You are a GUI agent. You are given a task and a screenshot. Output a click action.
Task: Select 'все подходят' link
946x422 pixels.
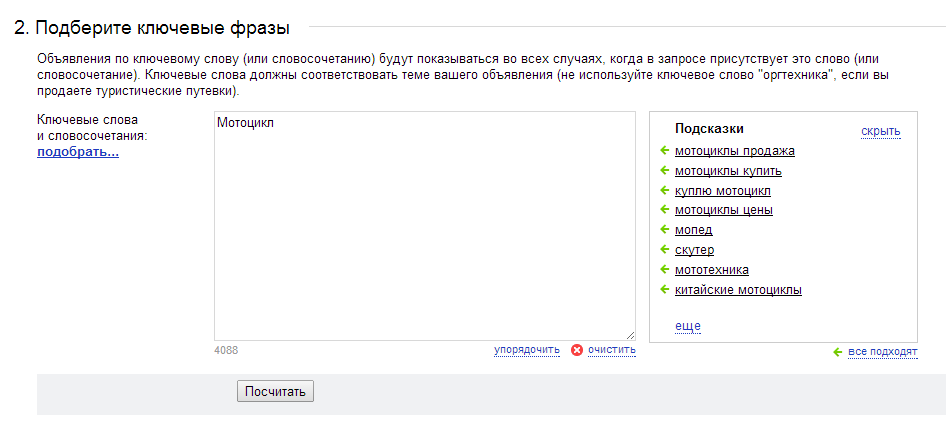point(883,352)
